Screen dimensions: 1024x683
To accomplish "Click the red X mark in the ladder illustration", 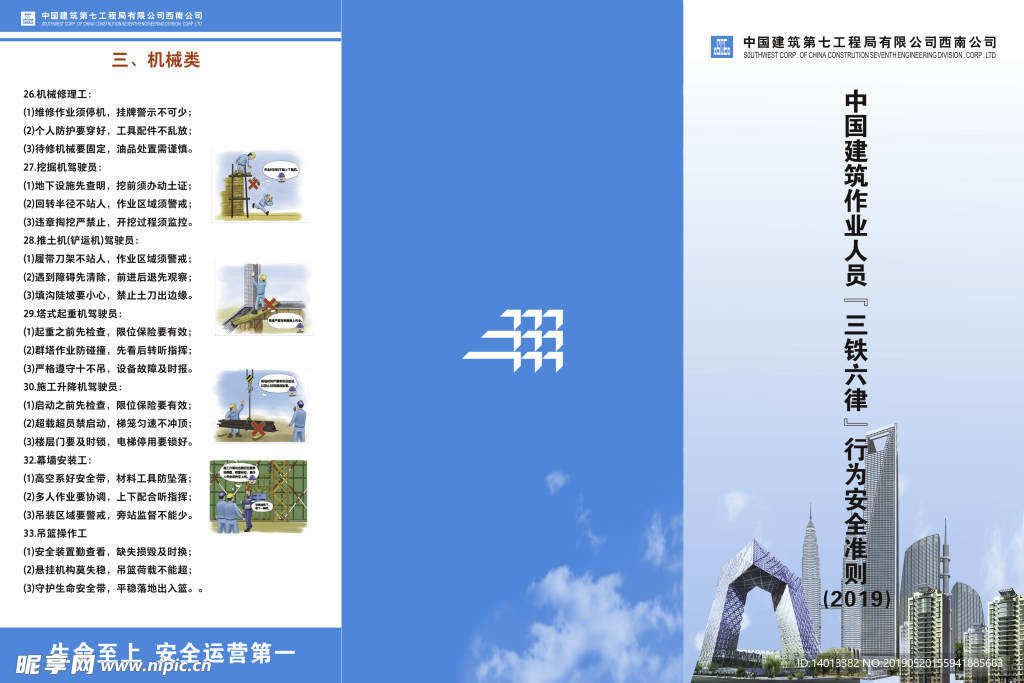I will [x=254, y=183].
